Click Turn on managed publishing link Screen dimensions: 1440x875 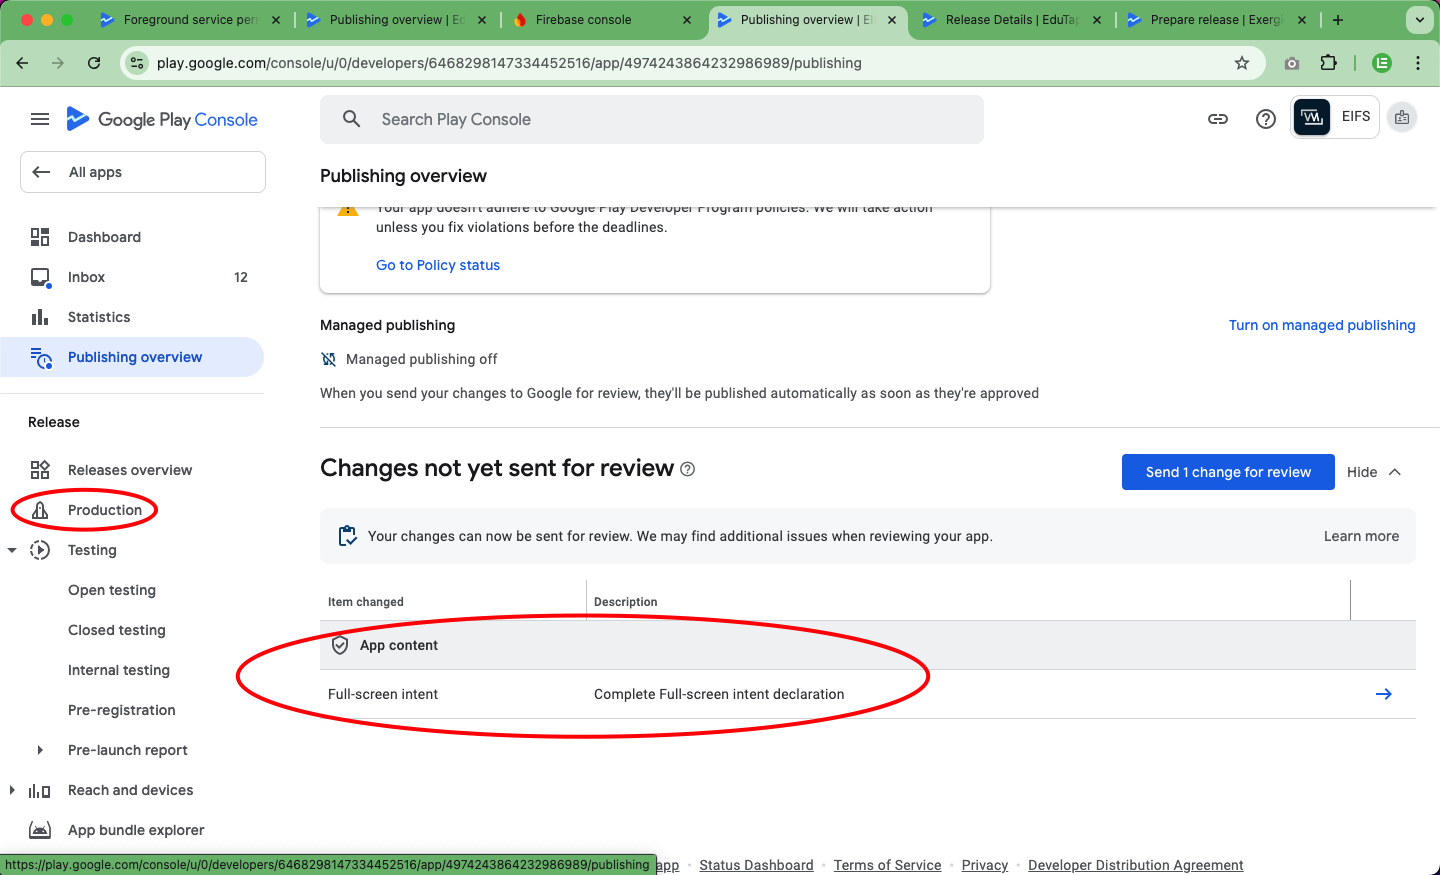[1322, 325]
